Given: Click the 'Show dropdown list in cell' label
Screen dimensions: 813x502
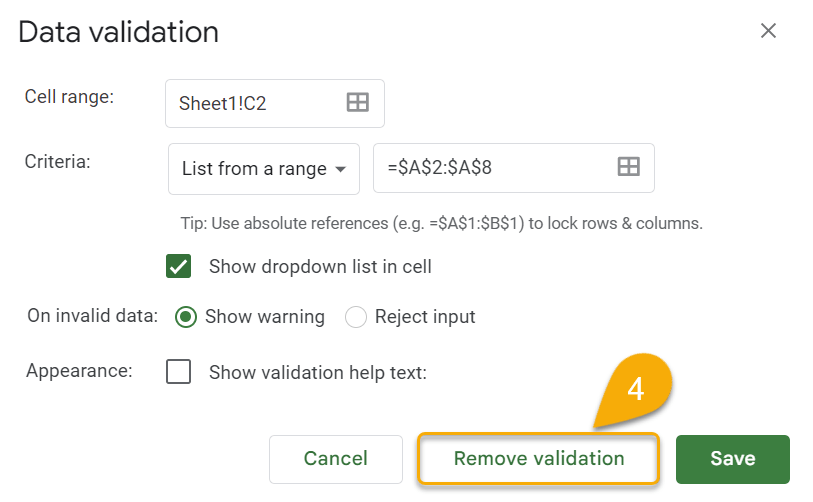Looking at the screenshot, I should (x=320, y=267).
